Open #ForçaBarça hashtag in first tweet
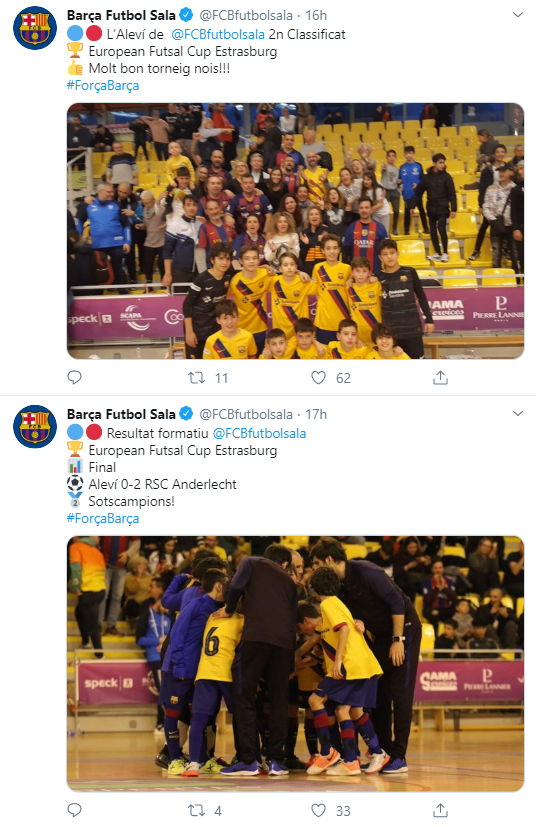The image size is (536, 827). click(x=103, y=85)
